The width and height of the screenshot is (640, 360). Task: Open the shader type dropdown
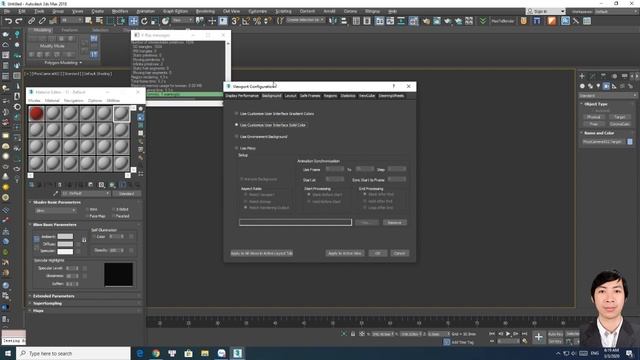[x=56, y=211]
